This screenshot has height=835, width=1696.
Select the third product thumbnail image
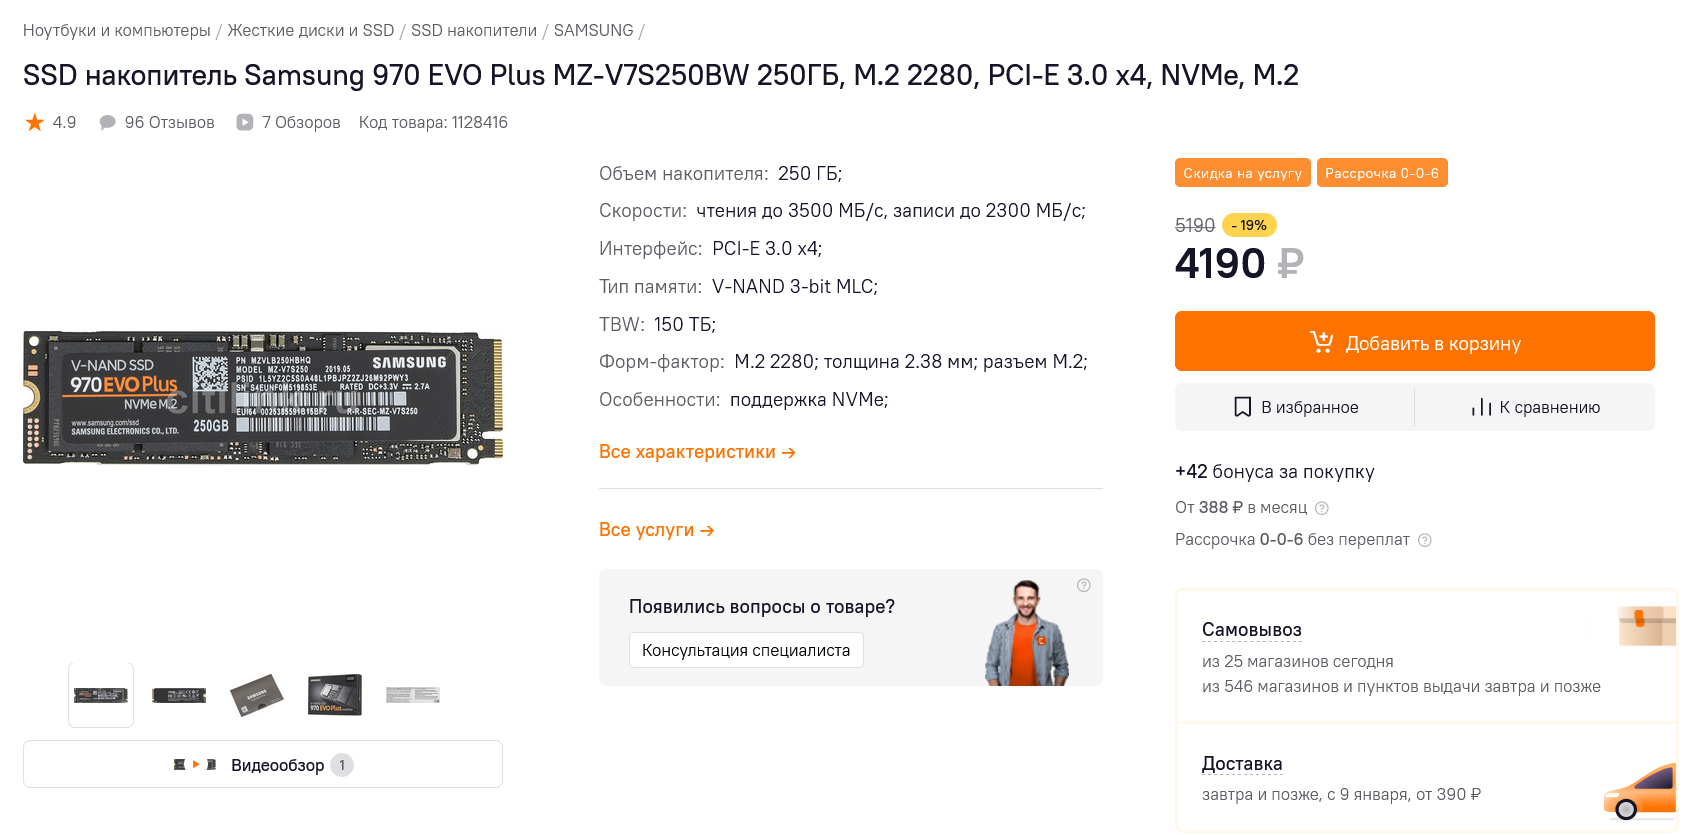pyautogui.click(x=257, y=695)
